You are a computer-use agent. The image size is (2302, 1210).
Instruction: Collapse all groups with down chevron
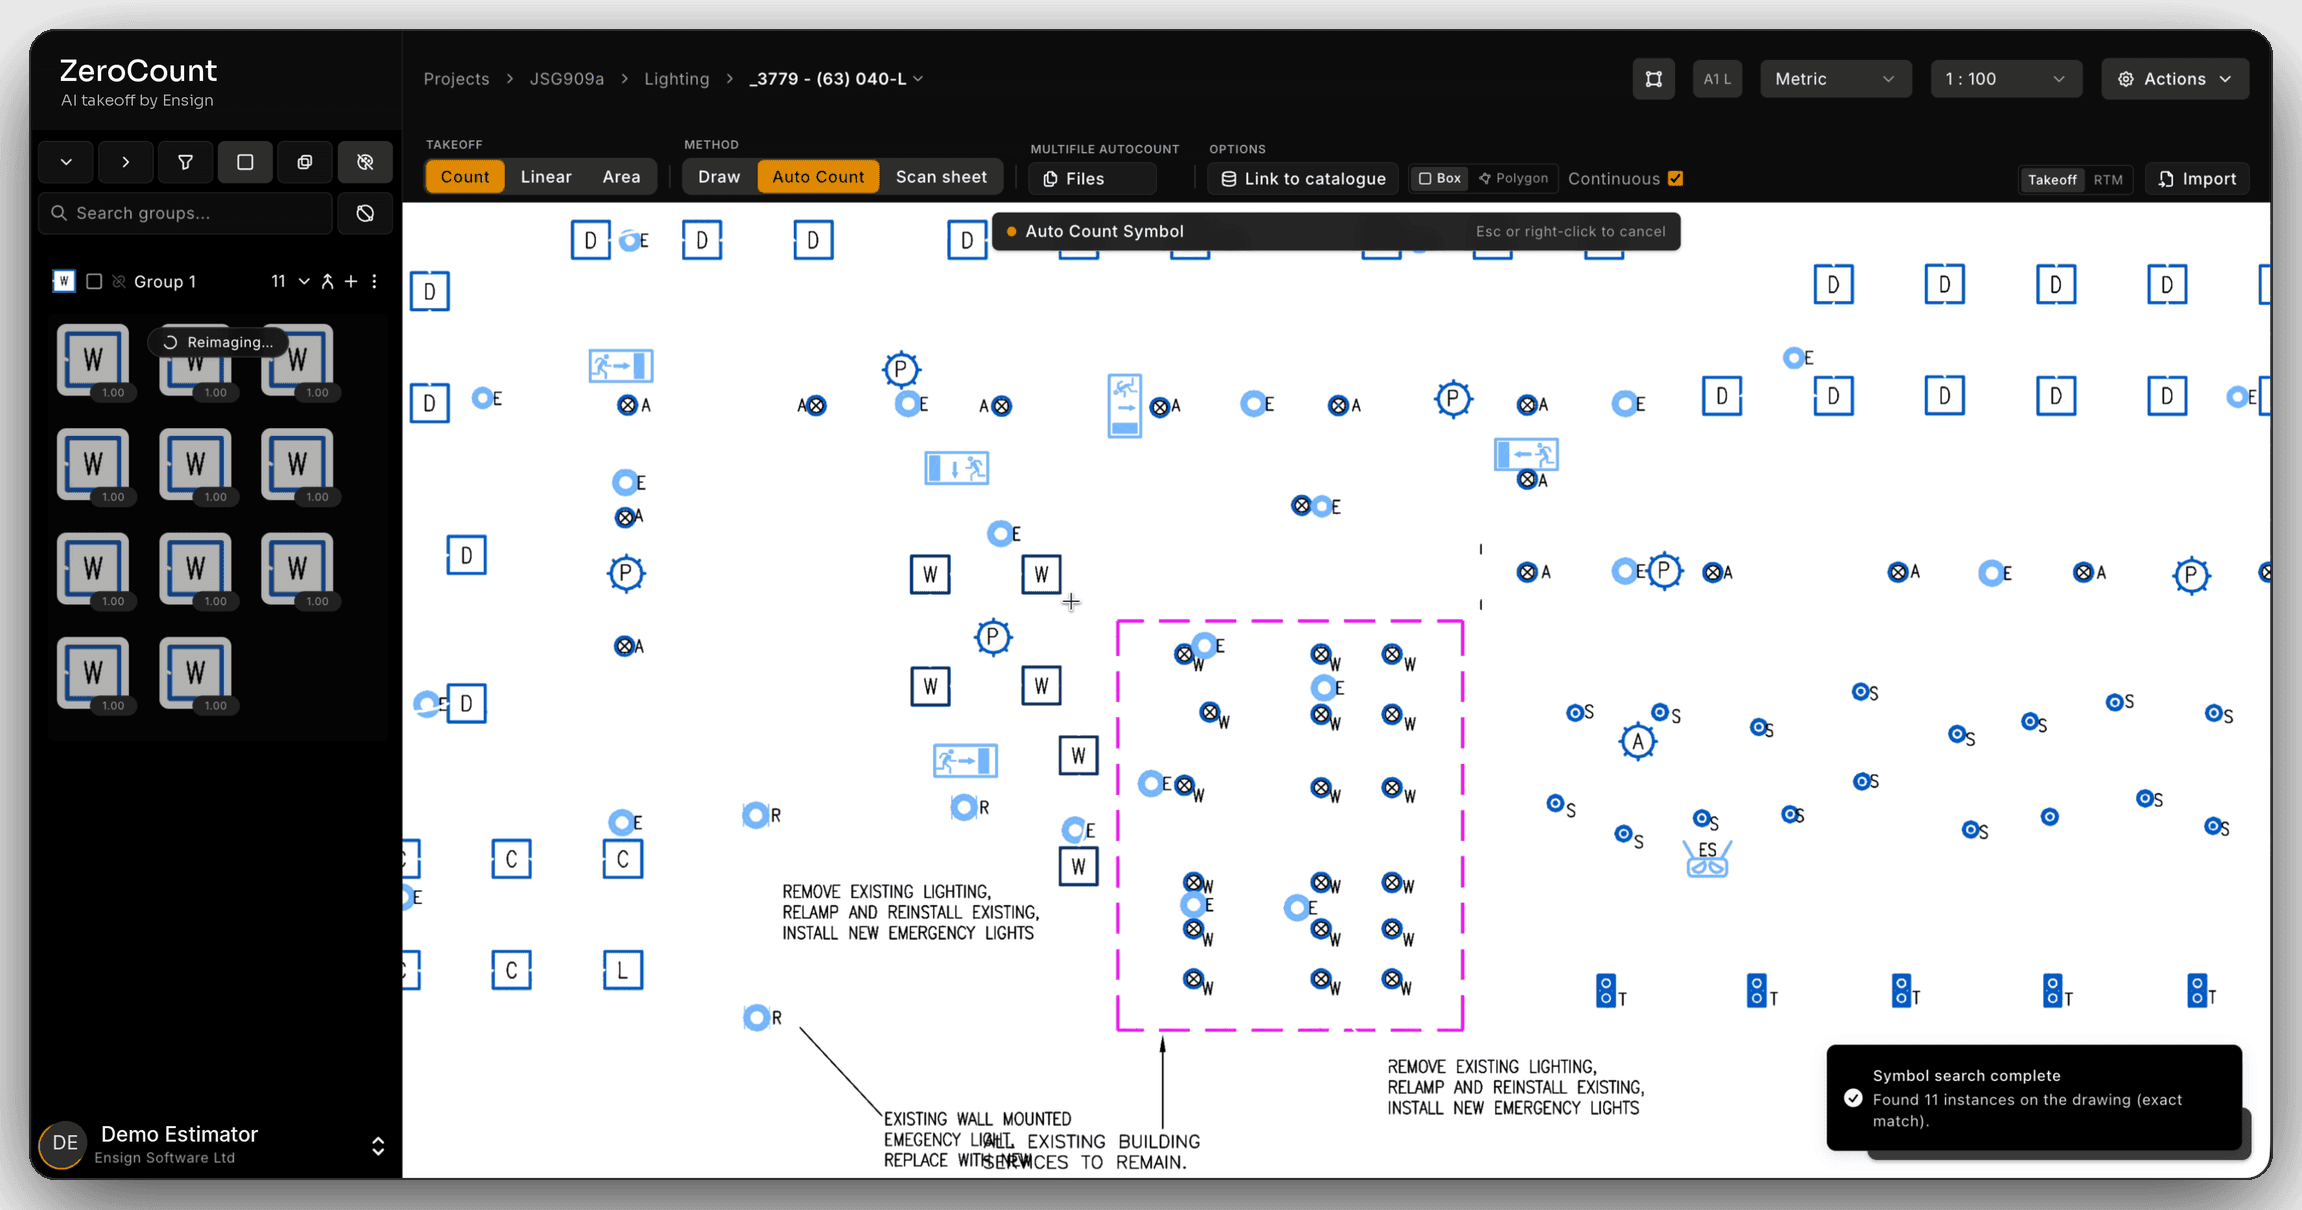[66, 162]
